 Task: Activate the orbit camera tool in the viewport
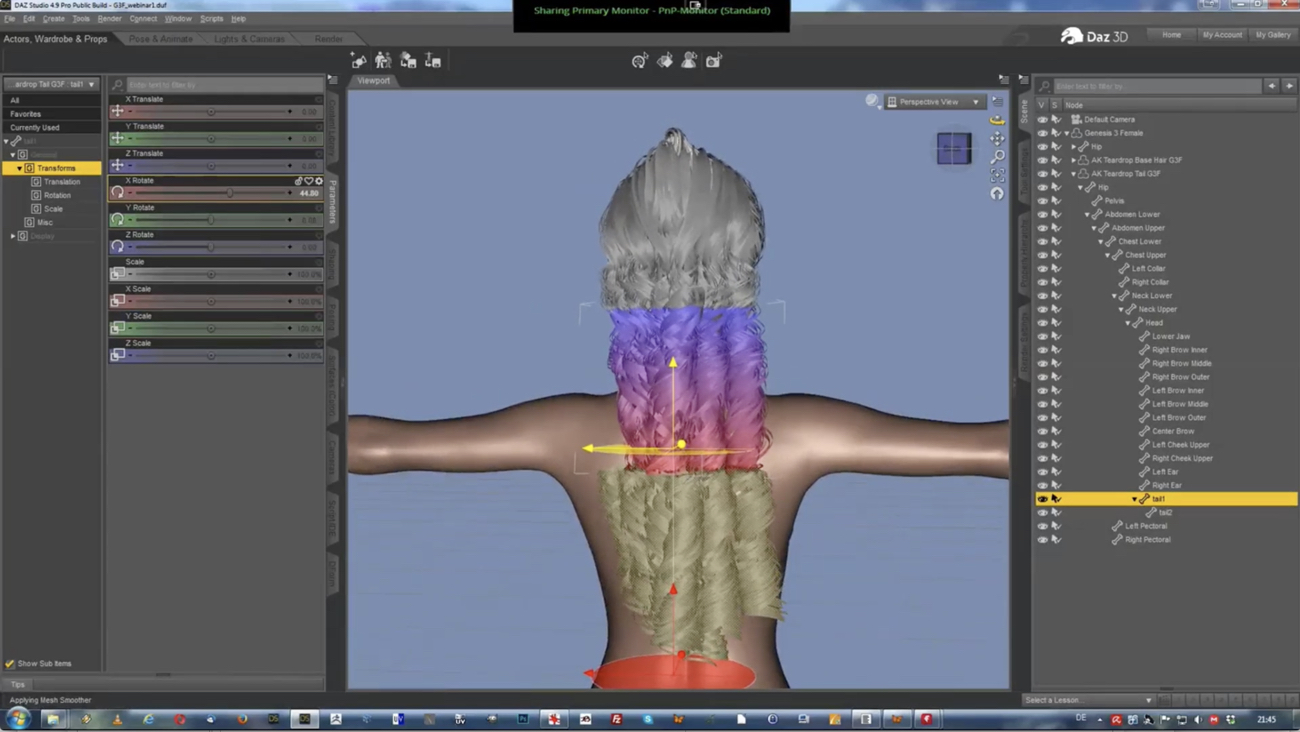coord(997,120)
